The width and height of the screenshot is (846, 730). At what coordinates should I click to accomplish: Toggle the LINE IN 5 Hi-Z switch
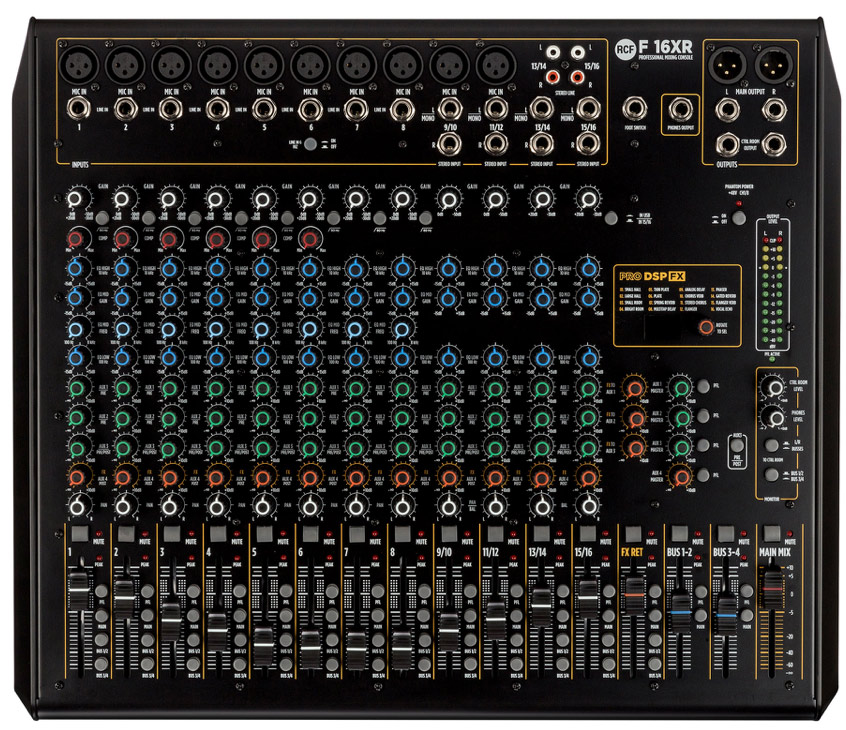click(x=310, y=144)
